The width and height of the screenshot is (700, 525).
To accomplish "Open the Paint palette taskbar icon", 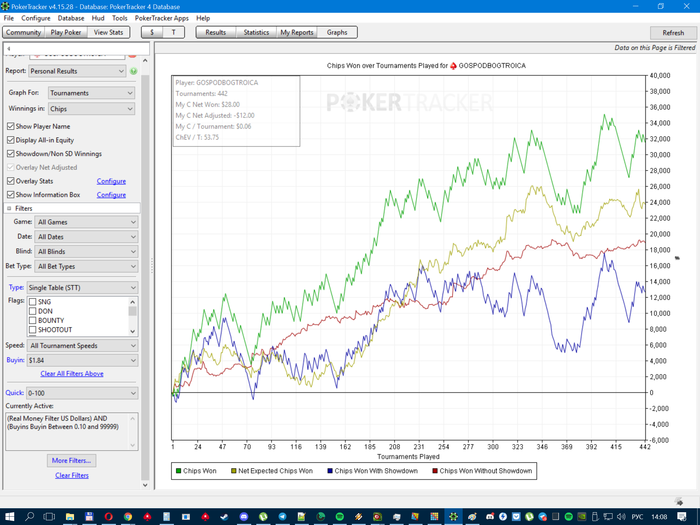I will [x=473, y=517].
